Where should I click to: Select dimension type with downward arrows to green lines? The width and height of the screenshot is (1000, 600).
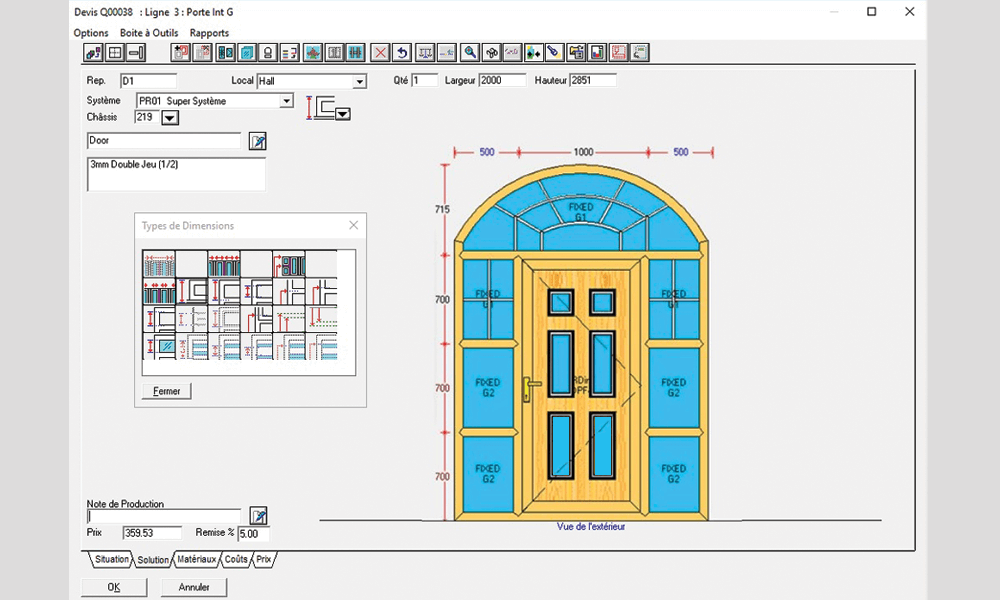321,318
